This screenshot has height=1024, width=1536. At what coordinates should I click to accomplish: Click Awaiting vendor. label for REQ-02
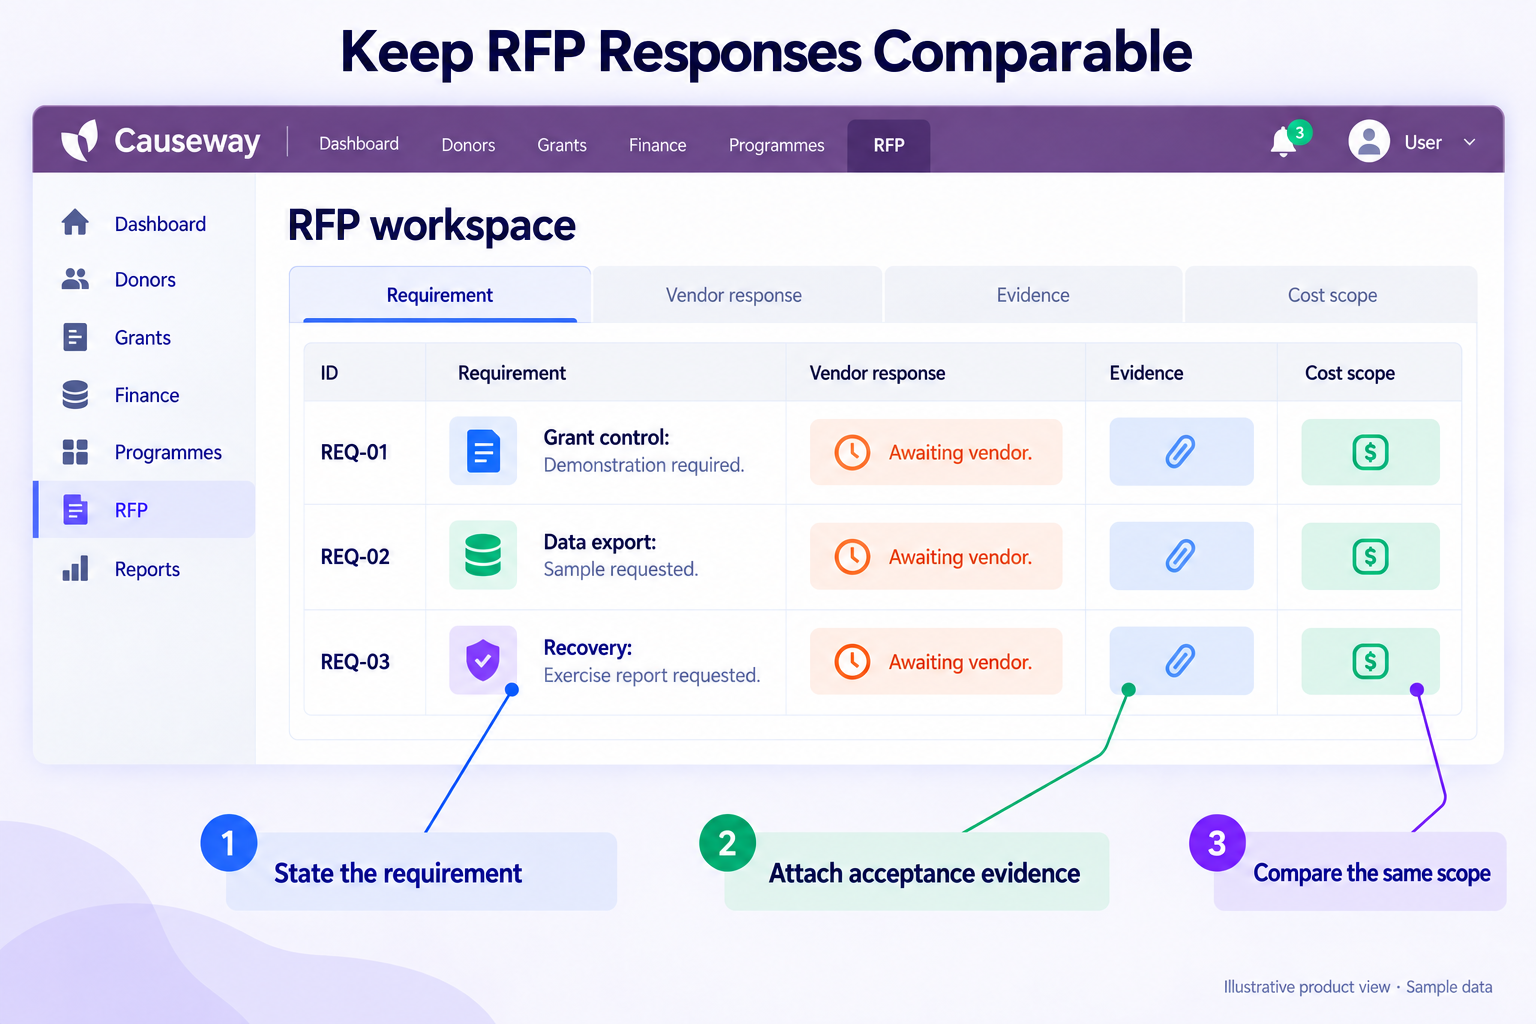(x=960, y=557)
